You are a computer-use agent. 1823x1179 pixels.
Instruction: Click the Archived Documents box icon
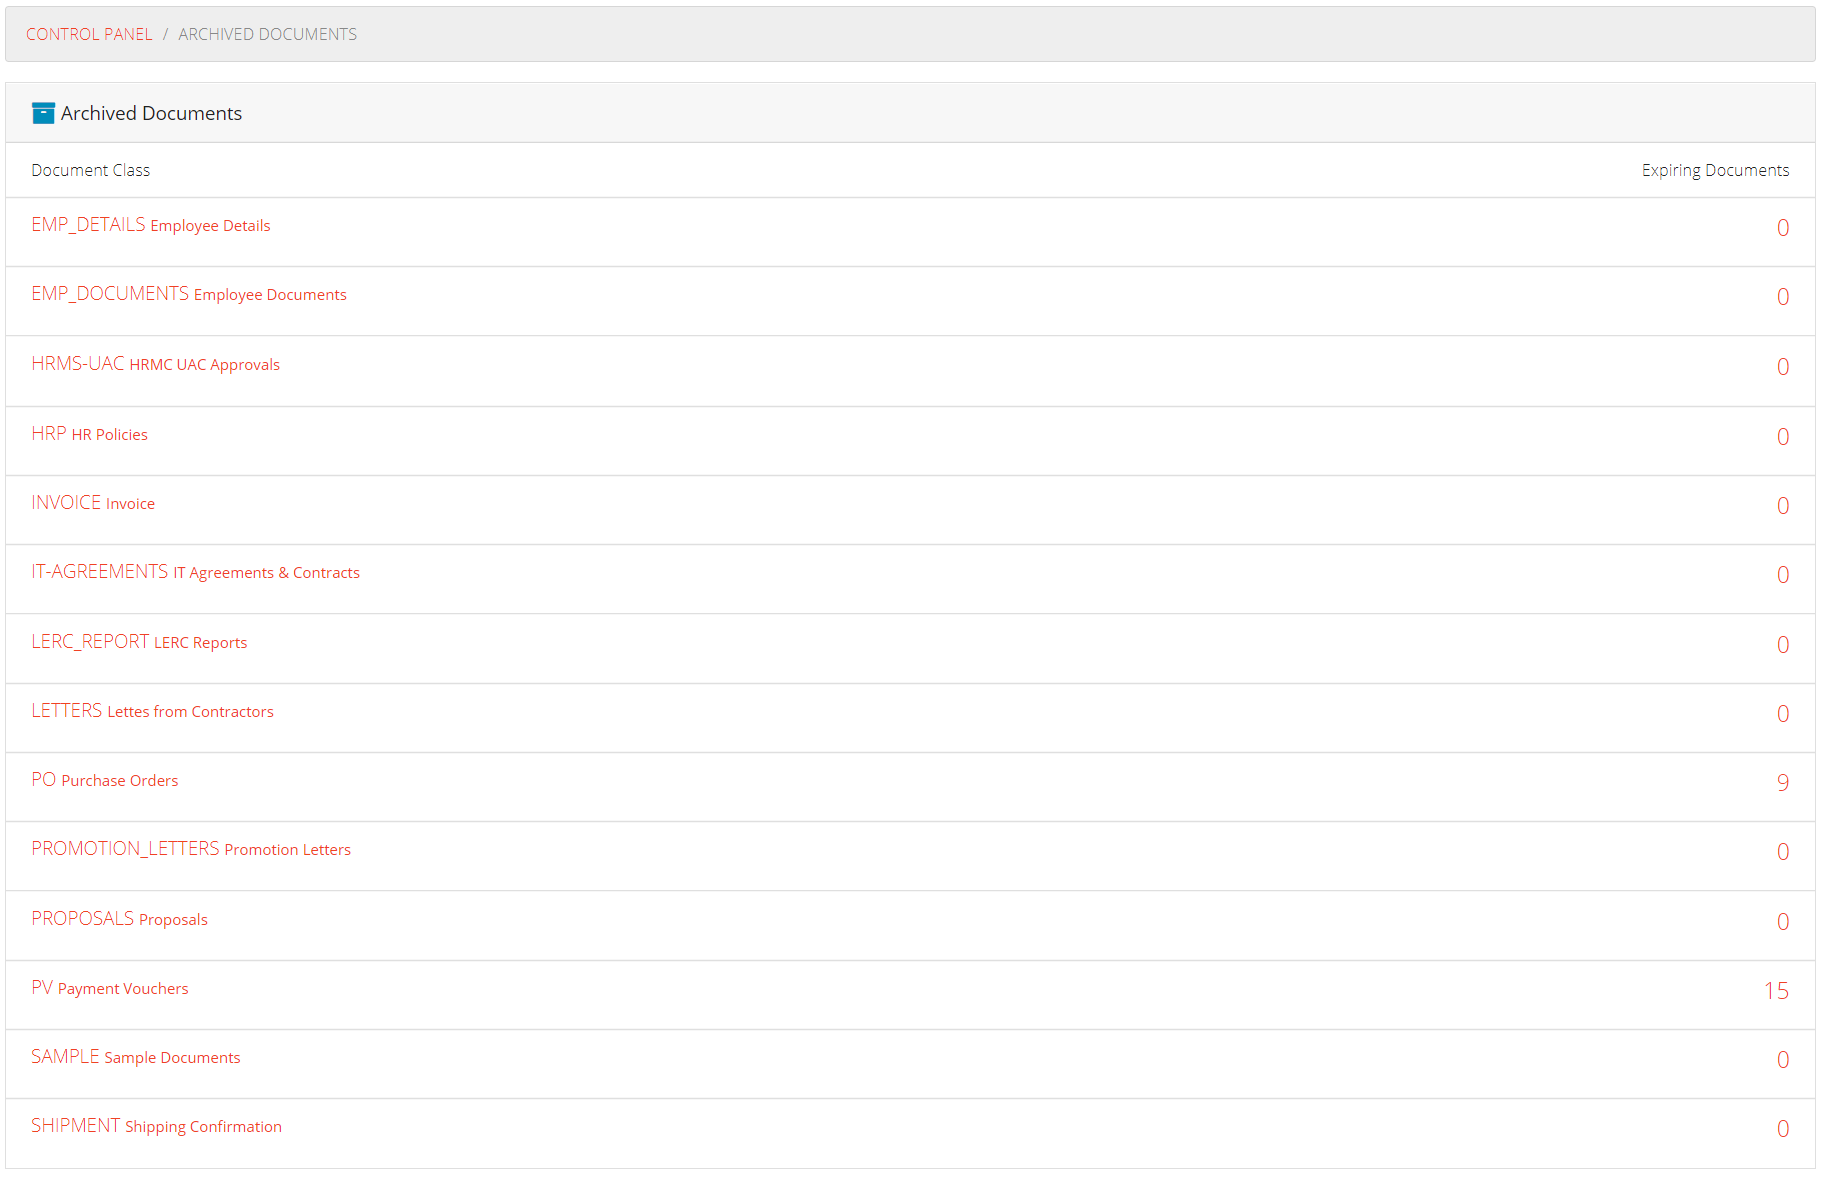(x=43, y=113)
